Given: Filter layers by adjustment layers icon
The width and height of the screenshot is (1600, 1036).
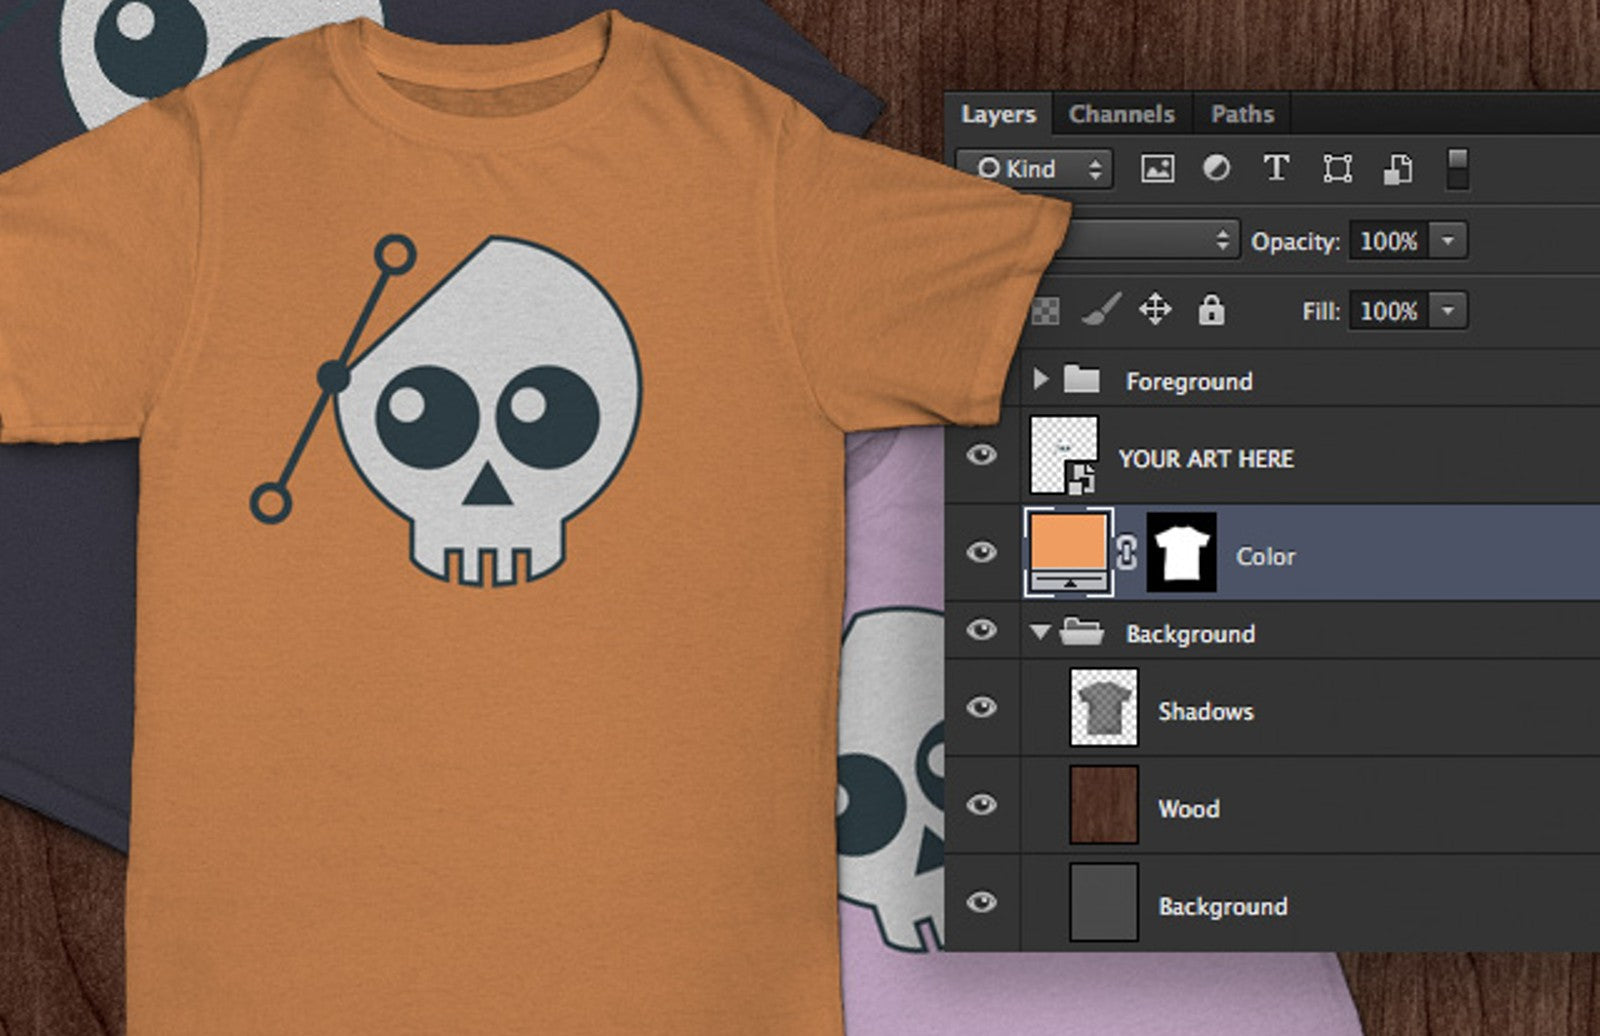Looking at the screenshot, I should click(x=1217, y=168).
